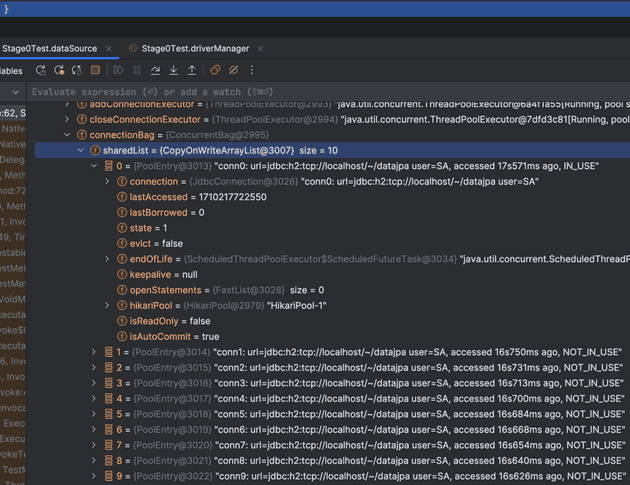Select the isReadOnly = false row

332,321
